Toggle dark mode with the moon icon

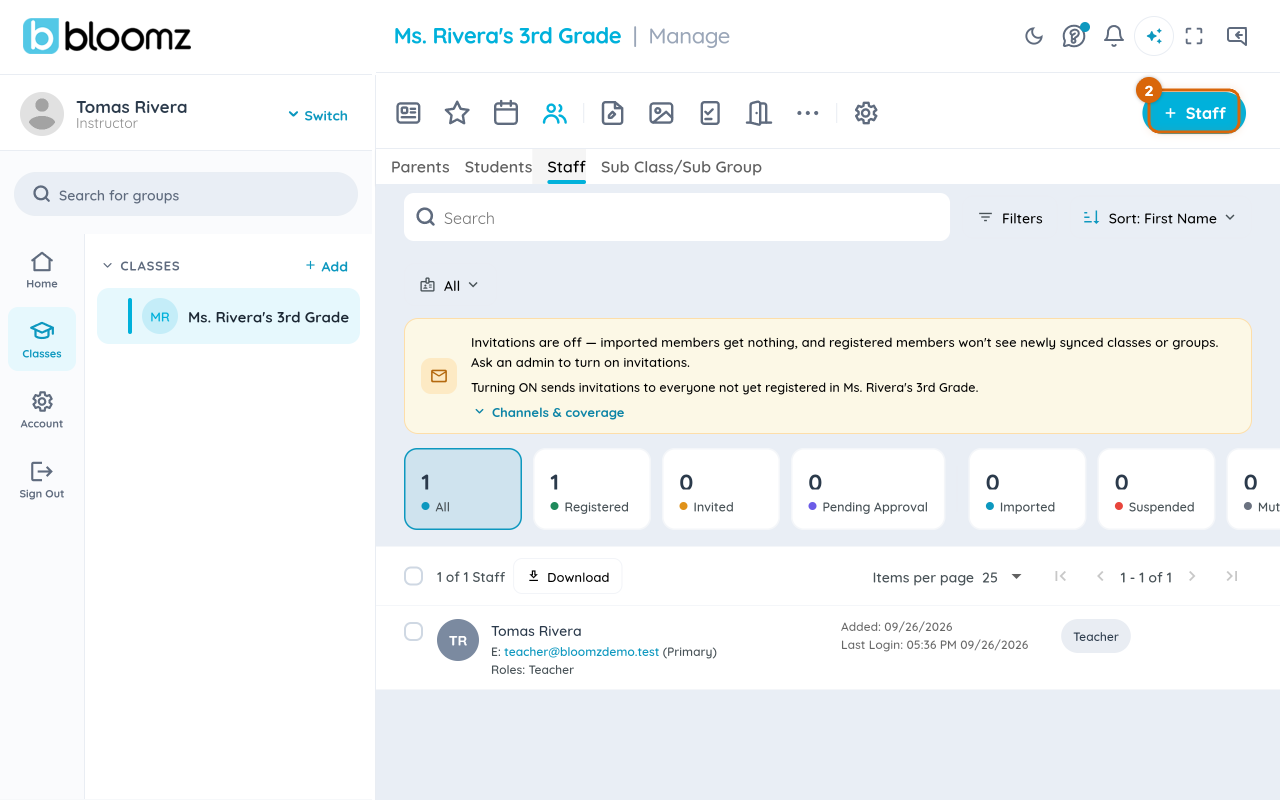(1034, 36)
